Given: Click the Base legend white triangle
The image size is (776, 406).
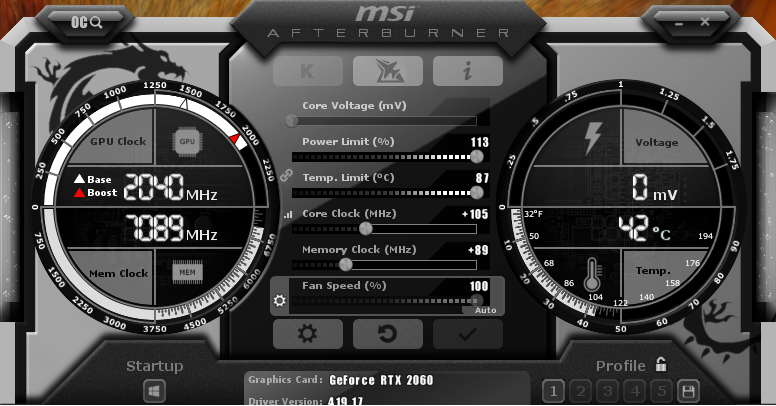Looking at the screenshot, I should point(79,179).
